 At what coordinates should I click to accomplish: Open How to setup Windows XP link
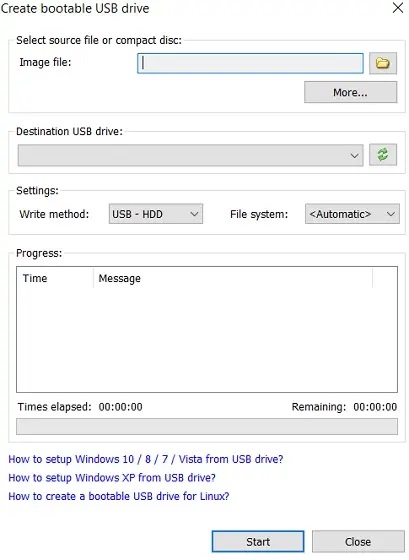tap(112, 478)
